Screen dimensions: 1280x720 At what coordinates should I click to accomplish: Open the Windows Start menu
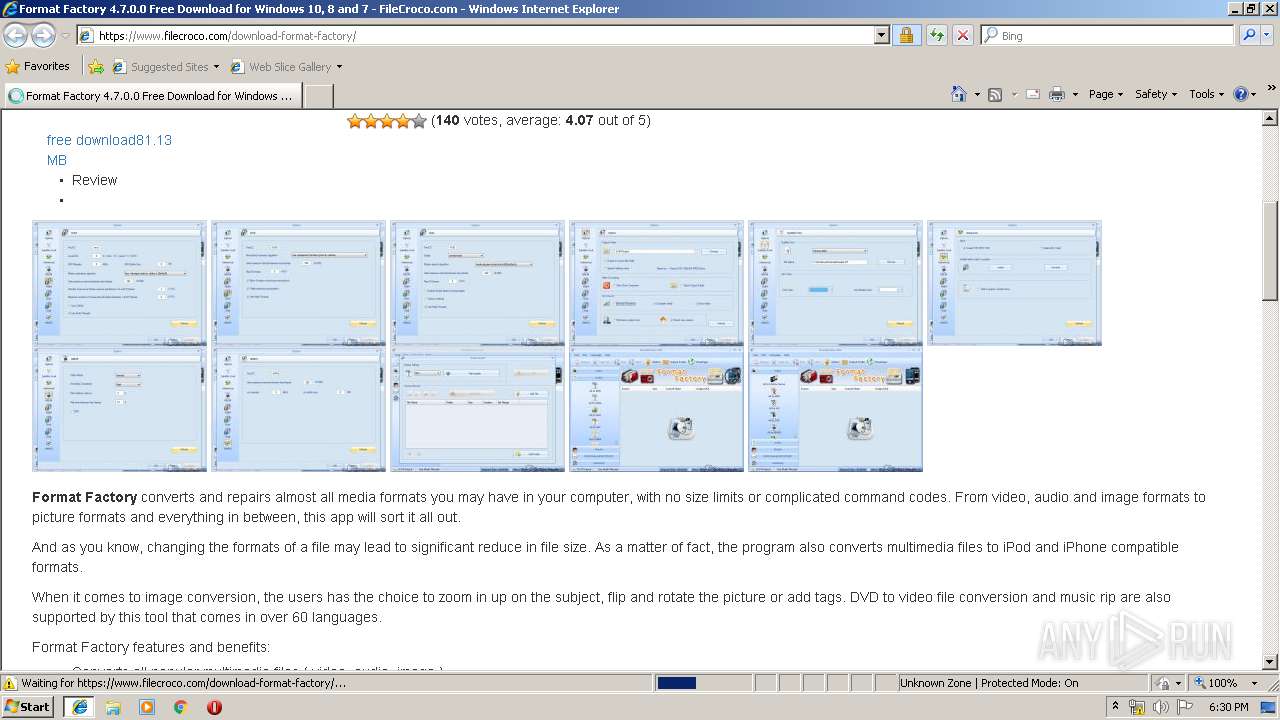coord(28,707)
